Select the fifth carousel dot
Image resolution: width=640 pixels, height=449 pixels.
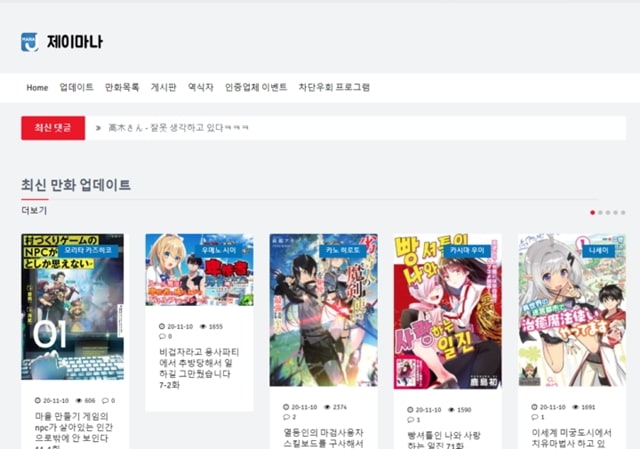click(x=623, y=213)
